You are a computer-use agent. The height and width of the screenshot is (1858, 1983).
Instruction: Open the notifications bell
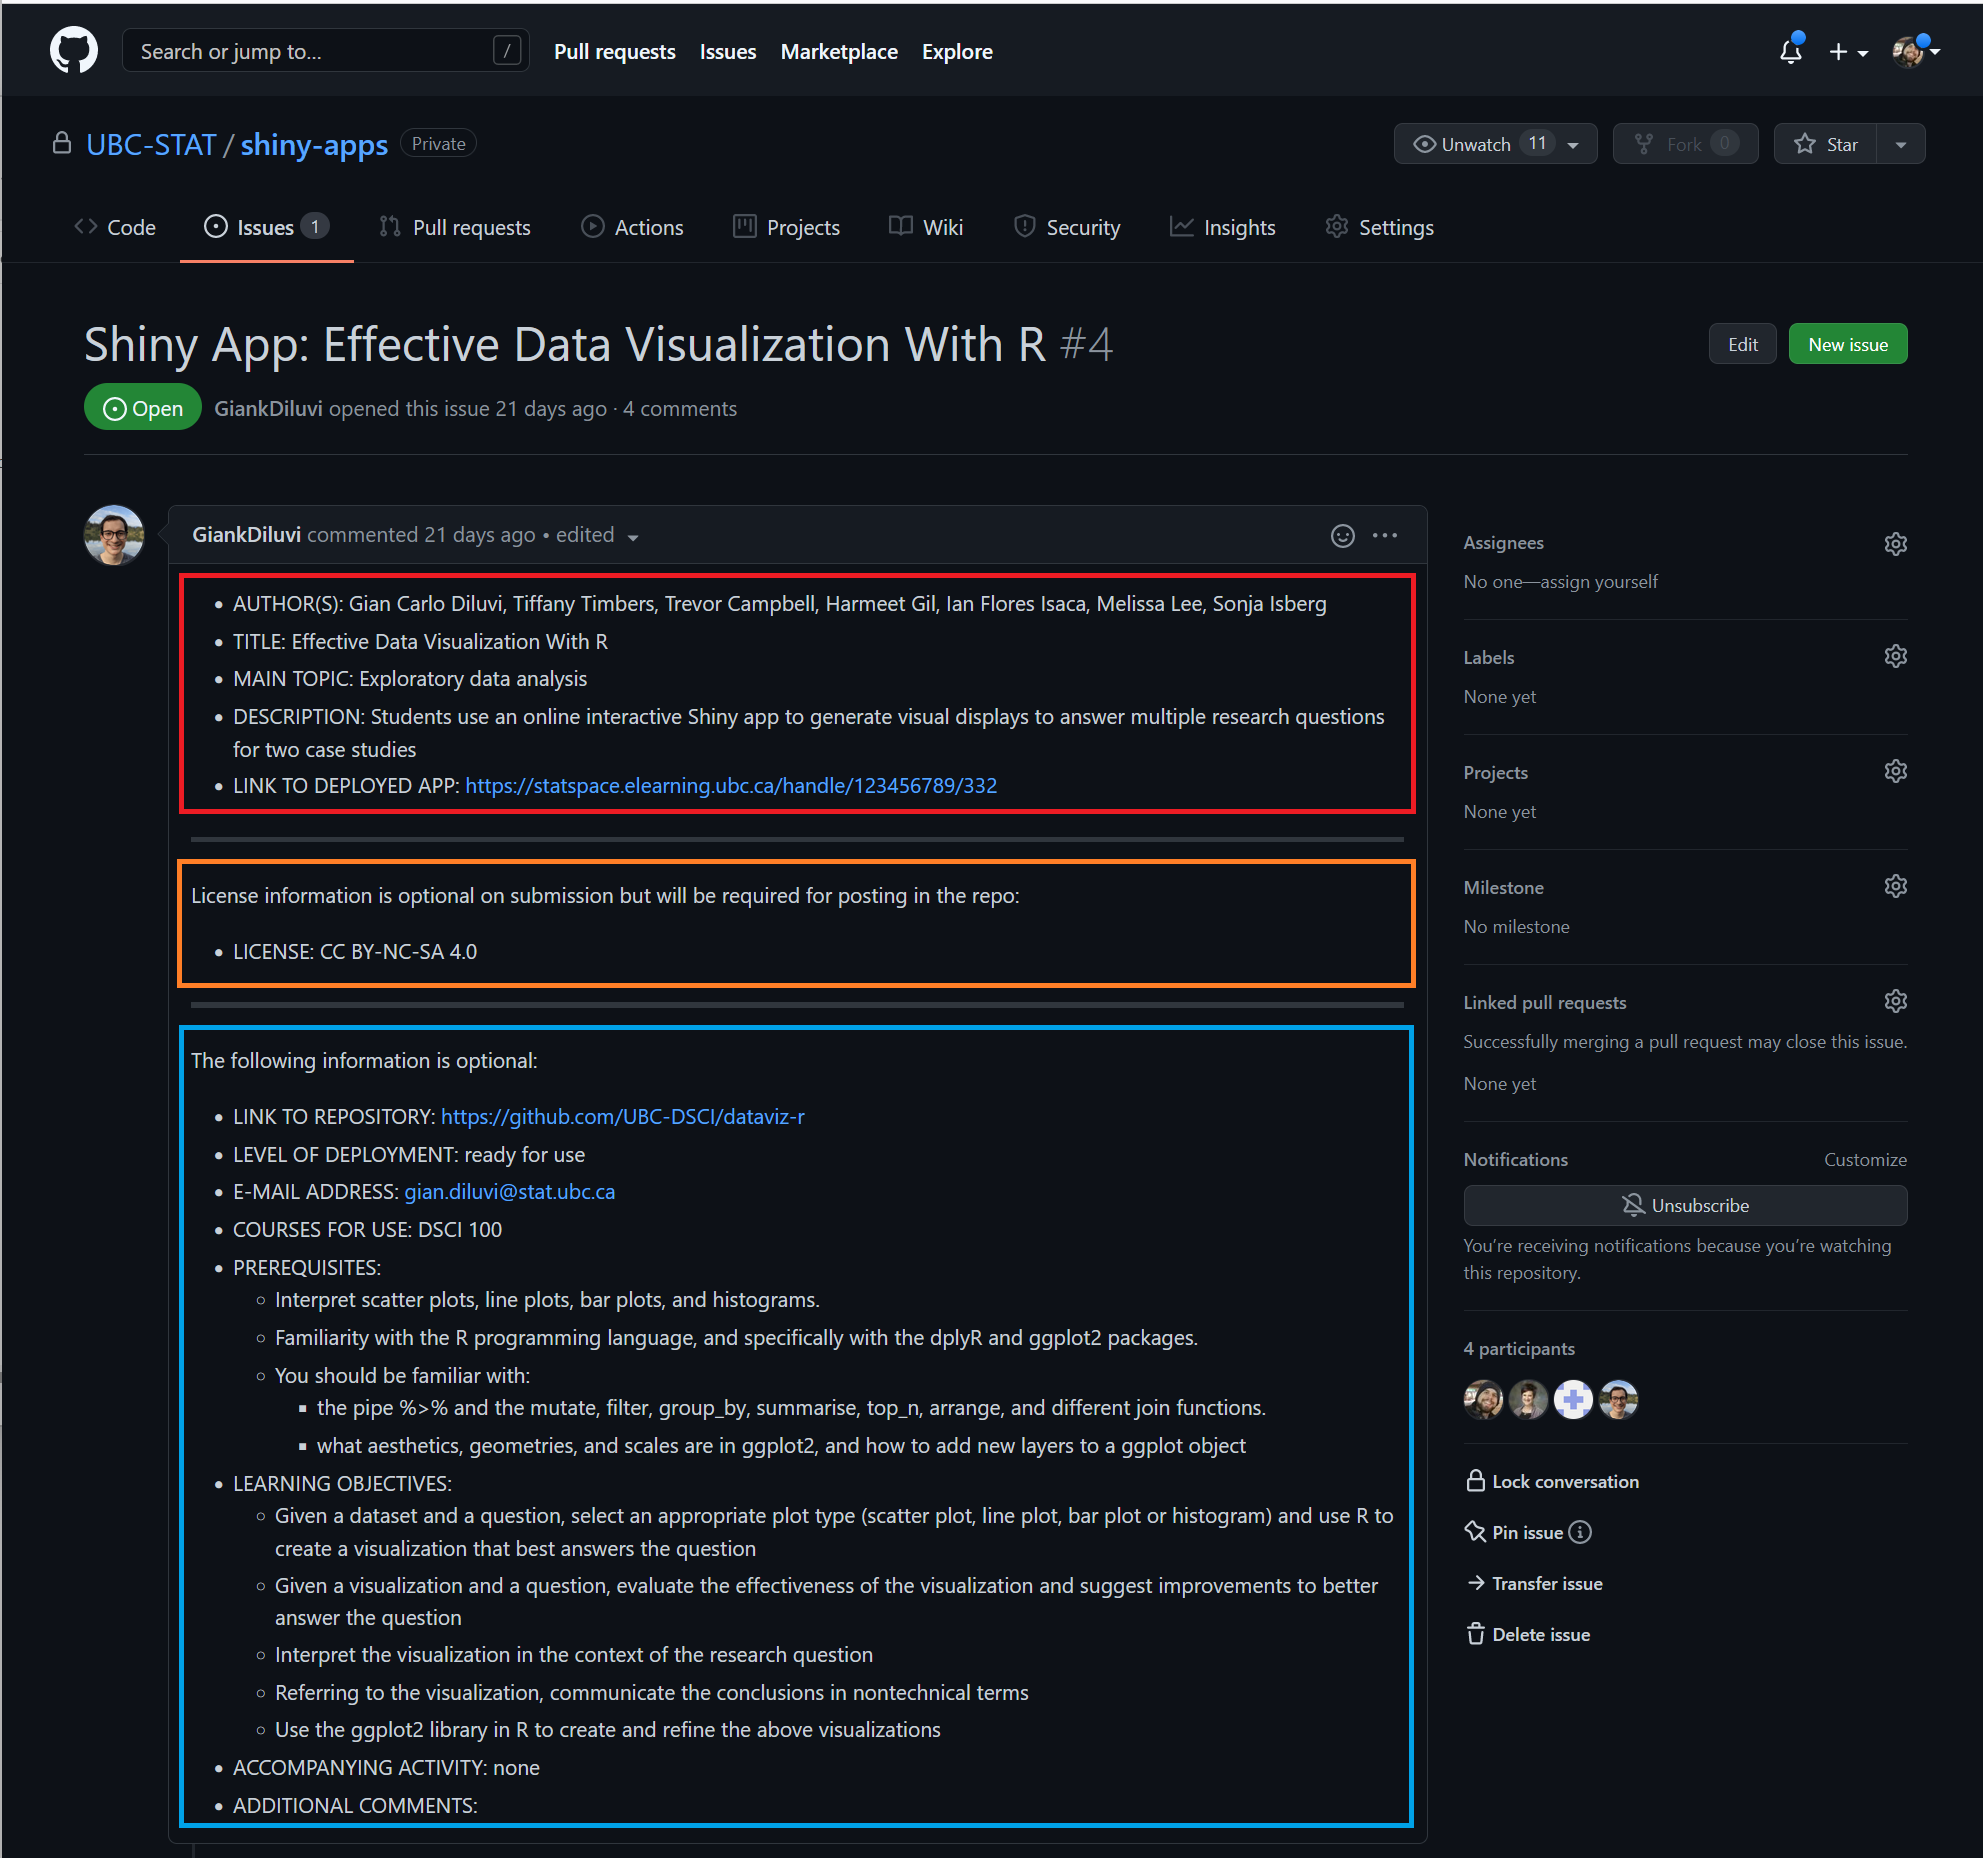point(1791,51)
